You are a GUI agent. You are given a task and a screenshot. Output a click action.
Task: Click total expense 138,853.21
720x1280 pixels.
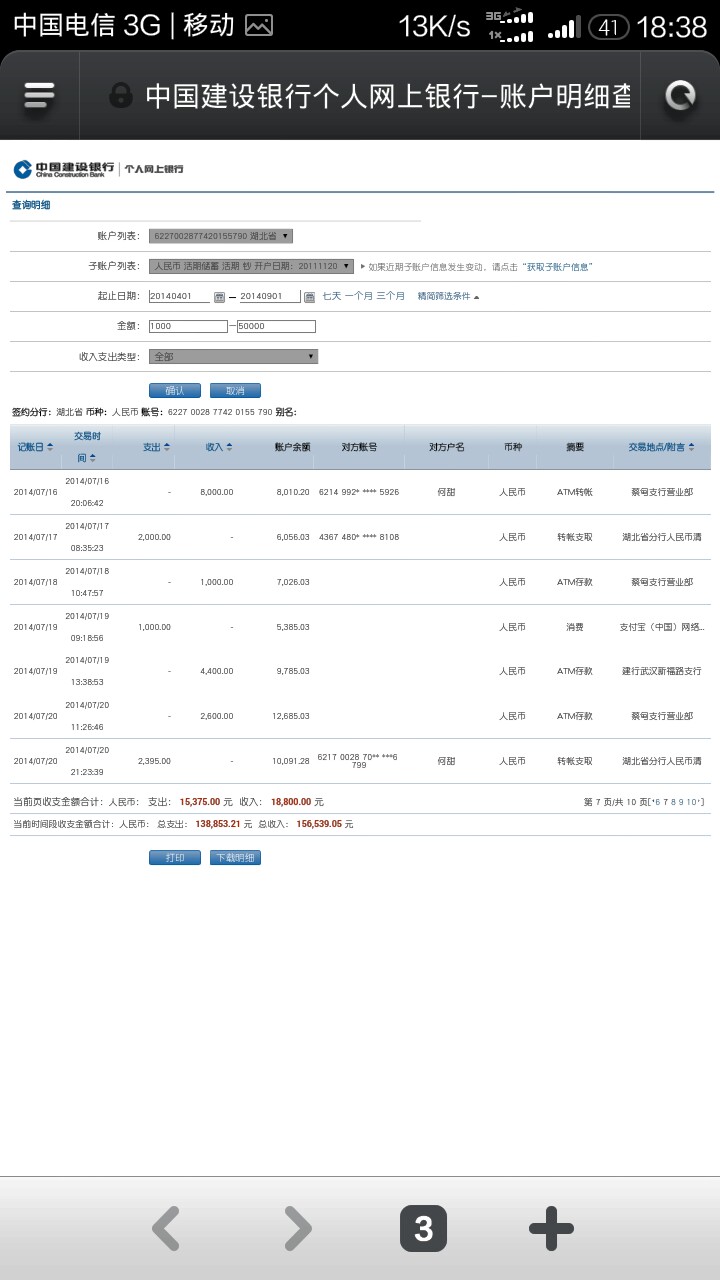coord(218,824)
